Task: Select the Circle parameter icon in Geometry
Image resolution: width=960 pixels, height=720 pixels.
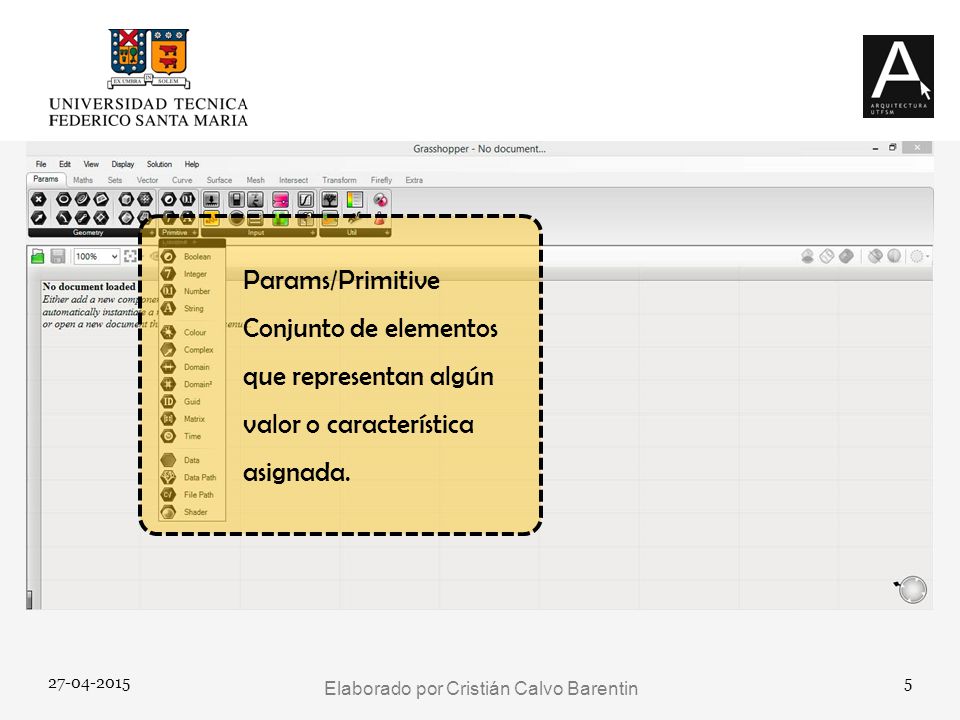Action: pyautogui.click(x=64, y=200)
